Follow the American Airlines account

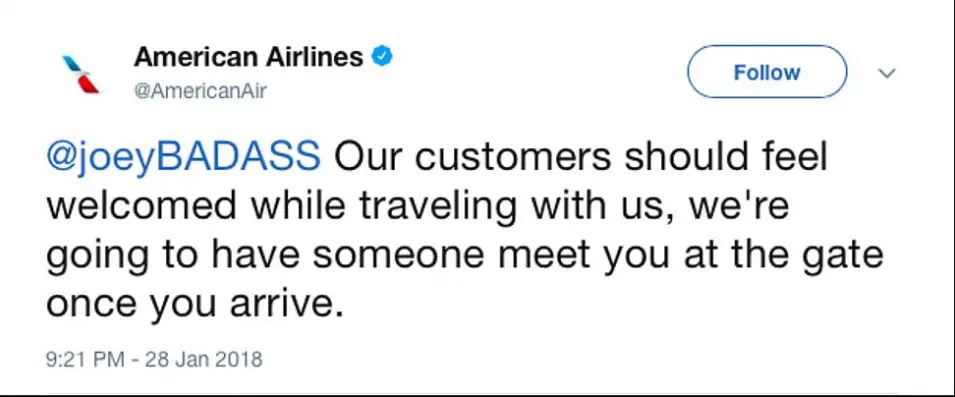point(767,72)
